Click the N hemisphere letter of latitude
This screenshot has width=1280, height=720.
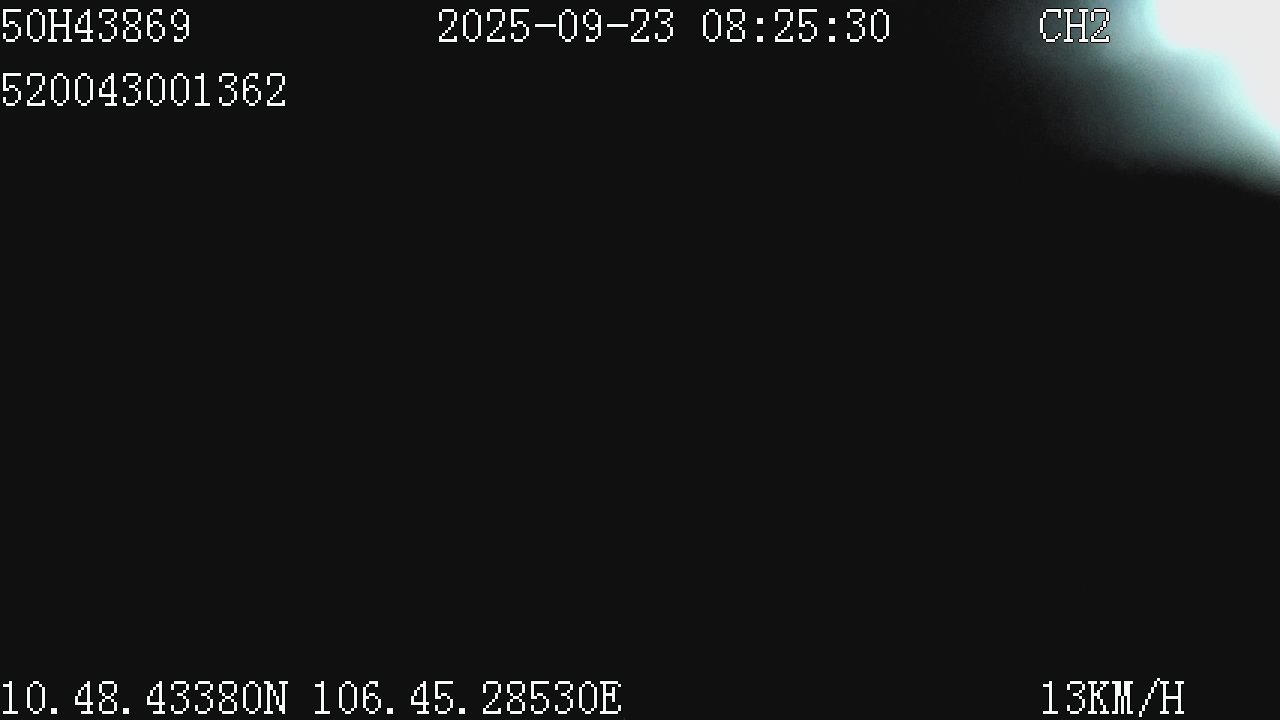tap(276, 698)
